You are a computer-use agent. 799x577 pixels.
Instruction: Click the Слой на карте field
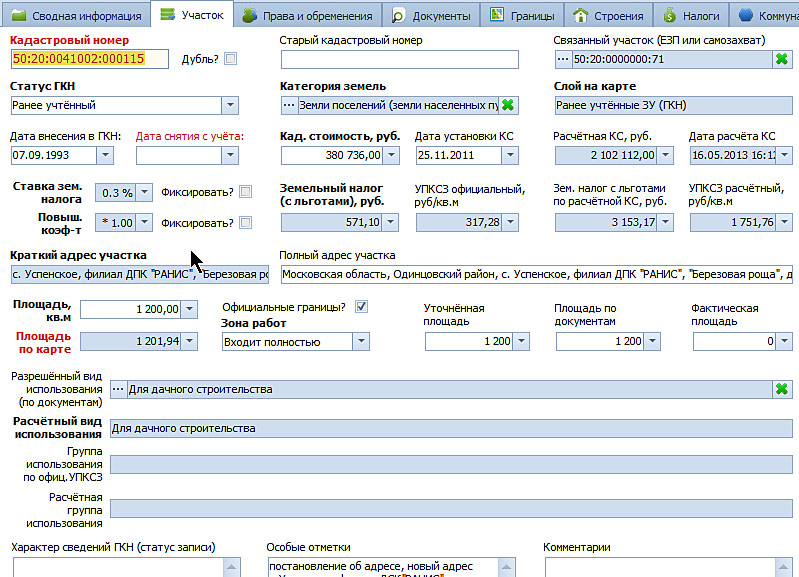pos(673,106)
